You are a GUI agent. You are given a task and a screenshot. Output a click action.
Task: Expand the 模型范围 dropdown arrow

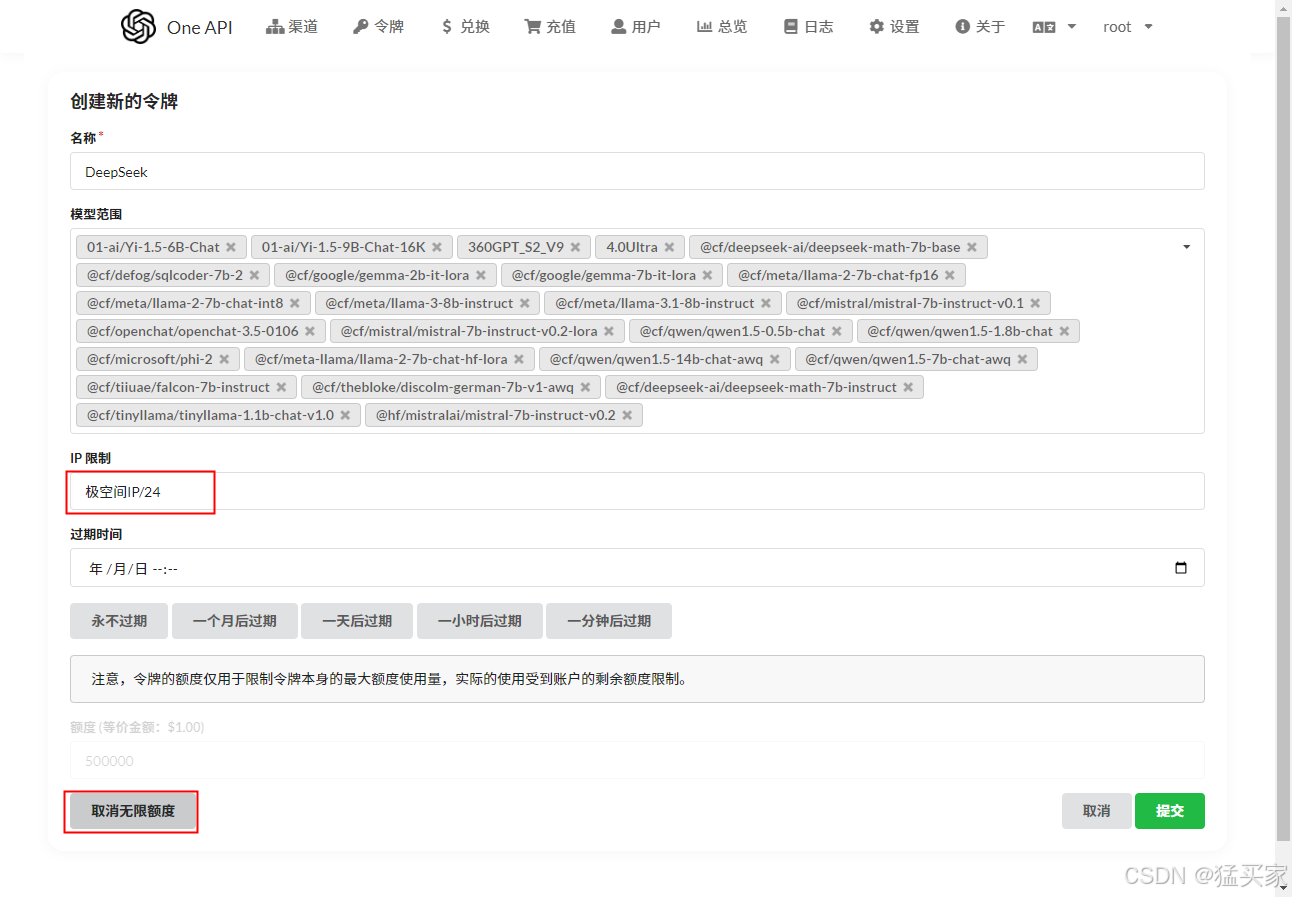[1186, 247]
